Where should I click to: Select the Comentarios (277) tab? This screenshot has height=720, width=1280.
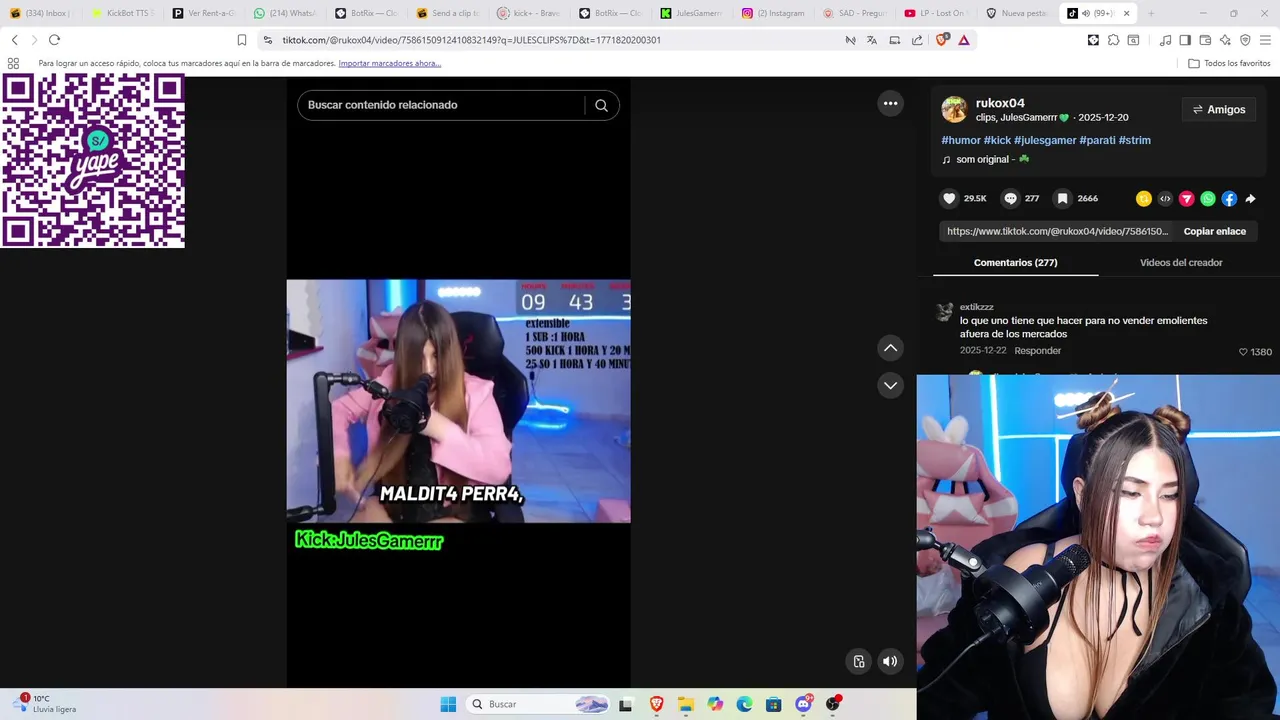point(1015,262)
